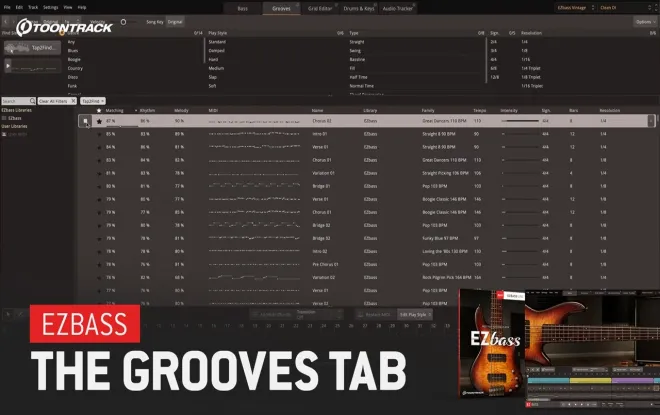
Task: Open the Edit menu
Action: (x=19, y=7)
